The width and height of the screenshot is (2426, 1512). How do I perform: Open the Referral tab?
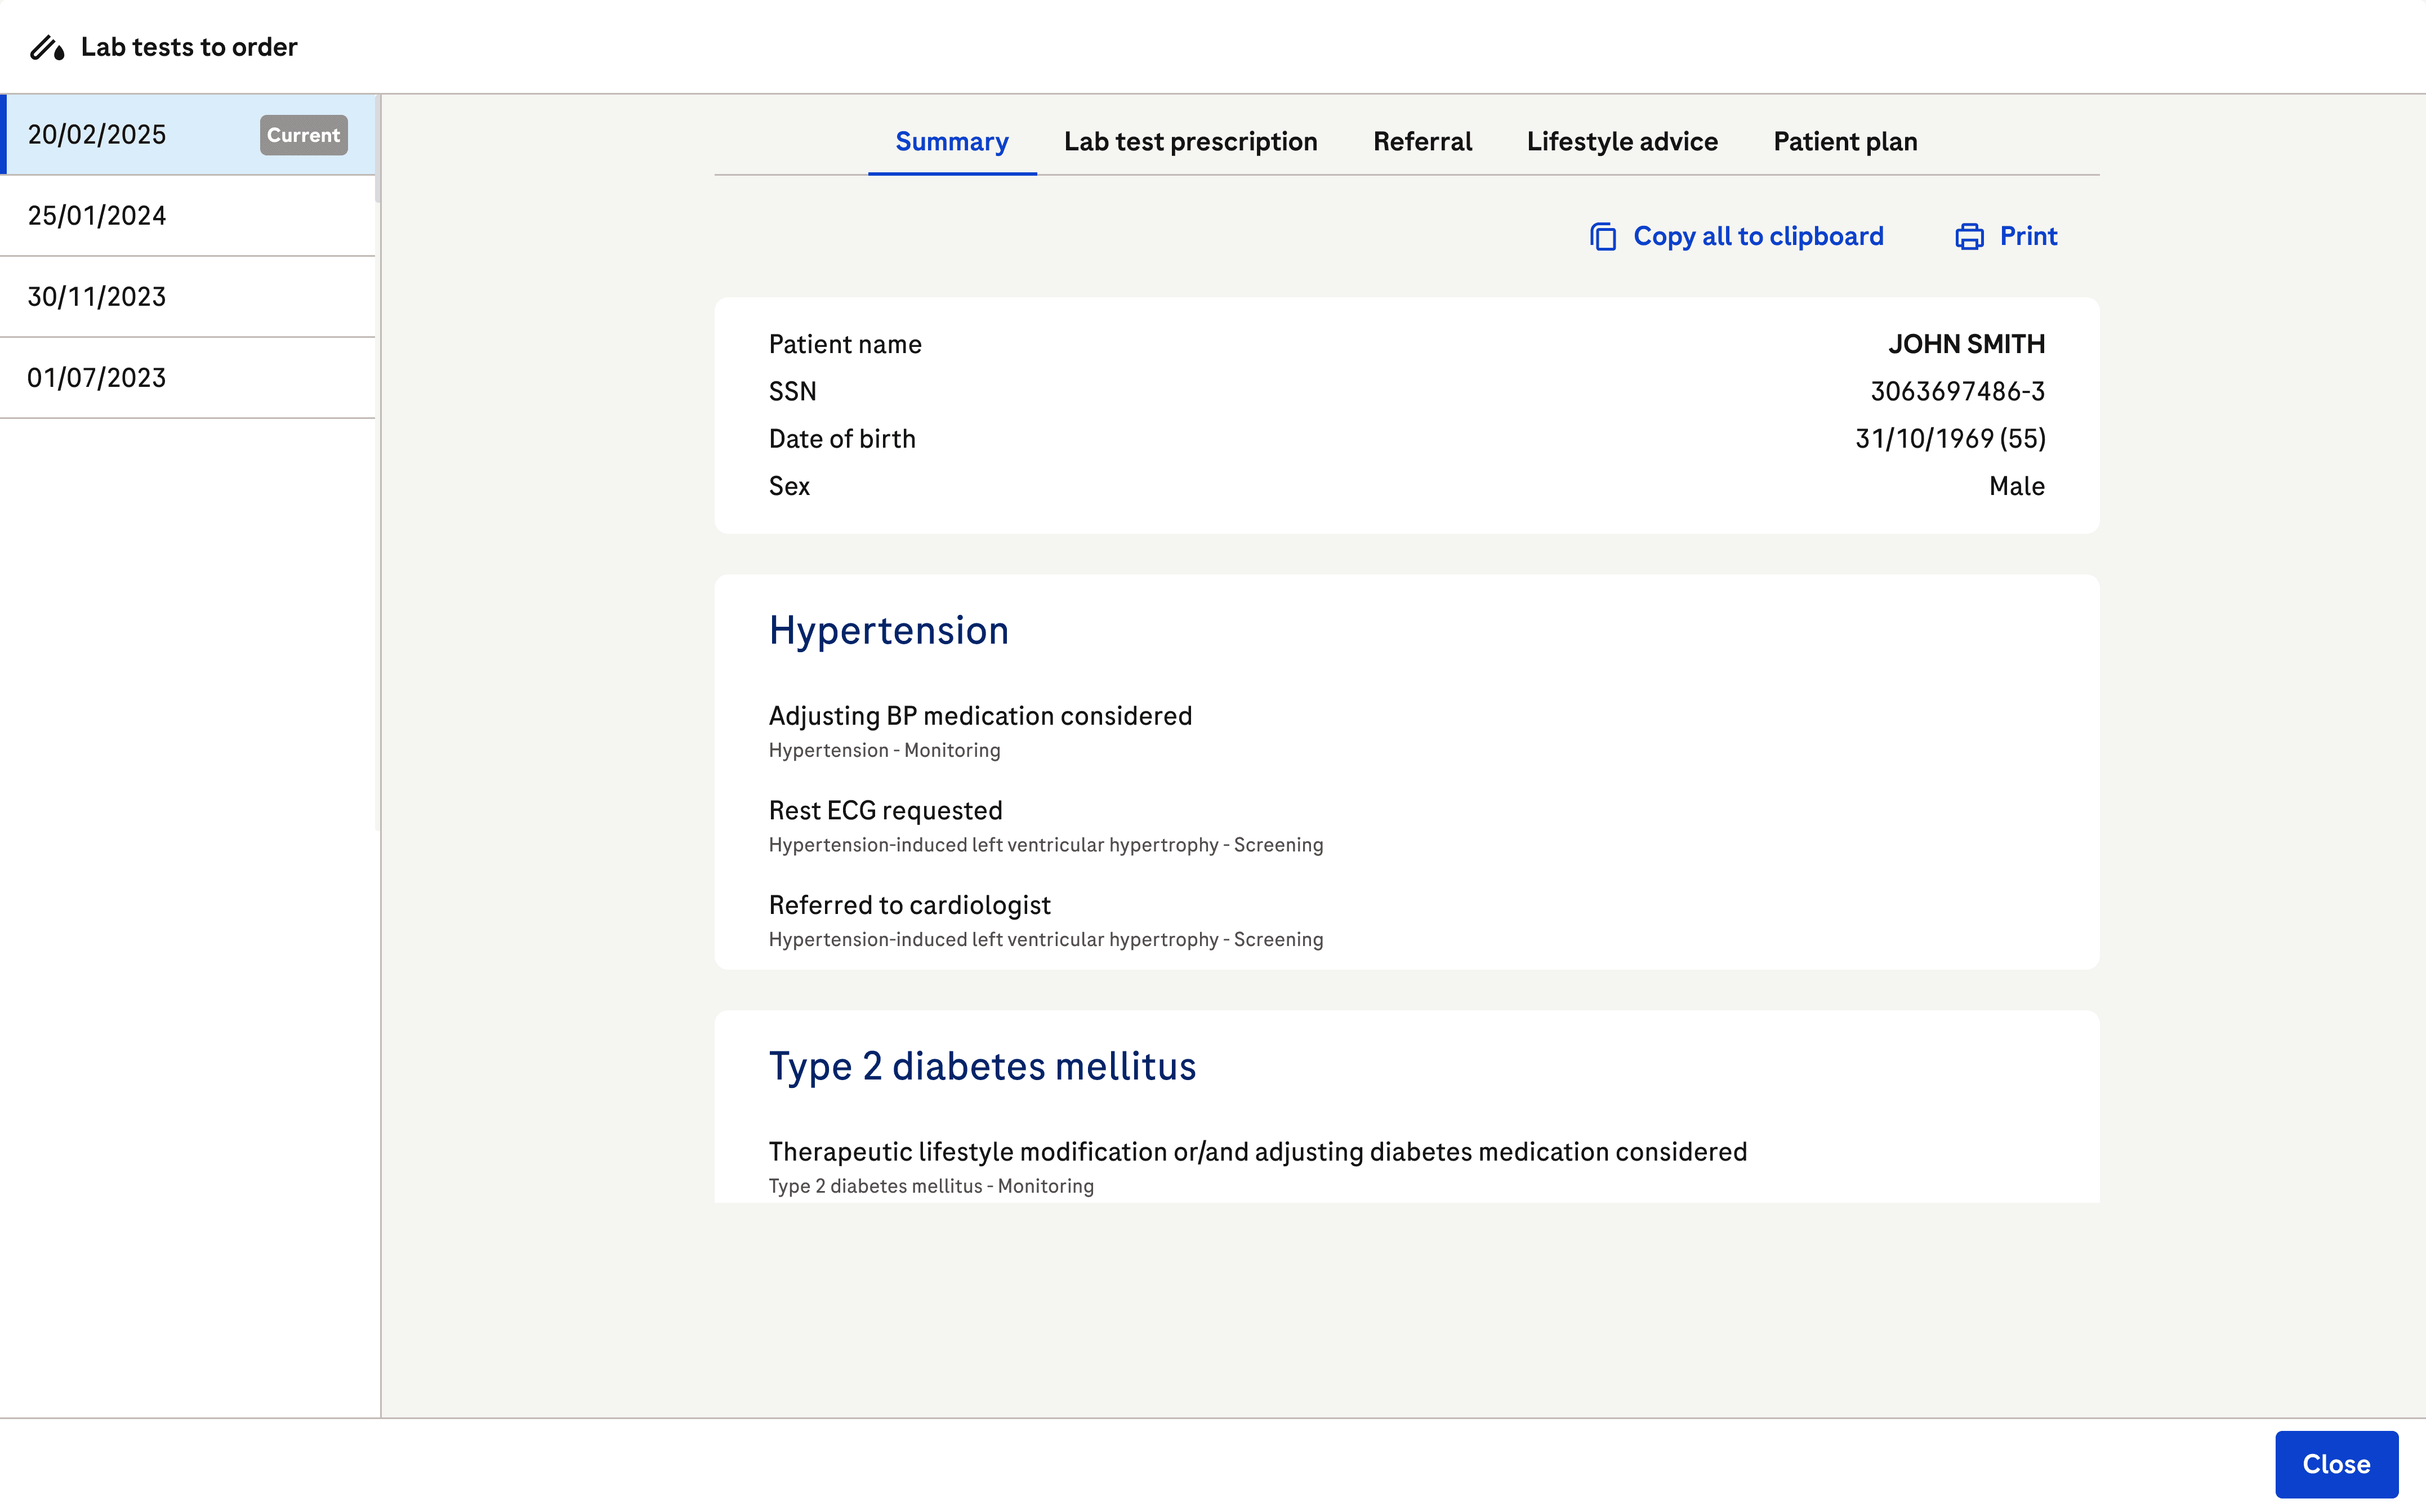pyautogui.click(x=1422, y=142)
